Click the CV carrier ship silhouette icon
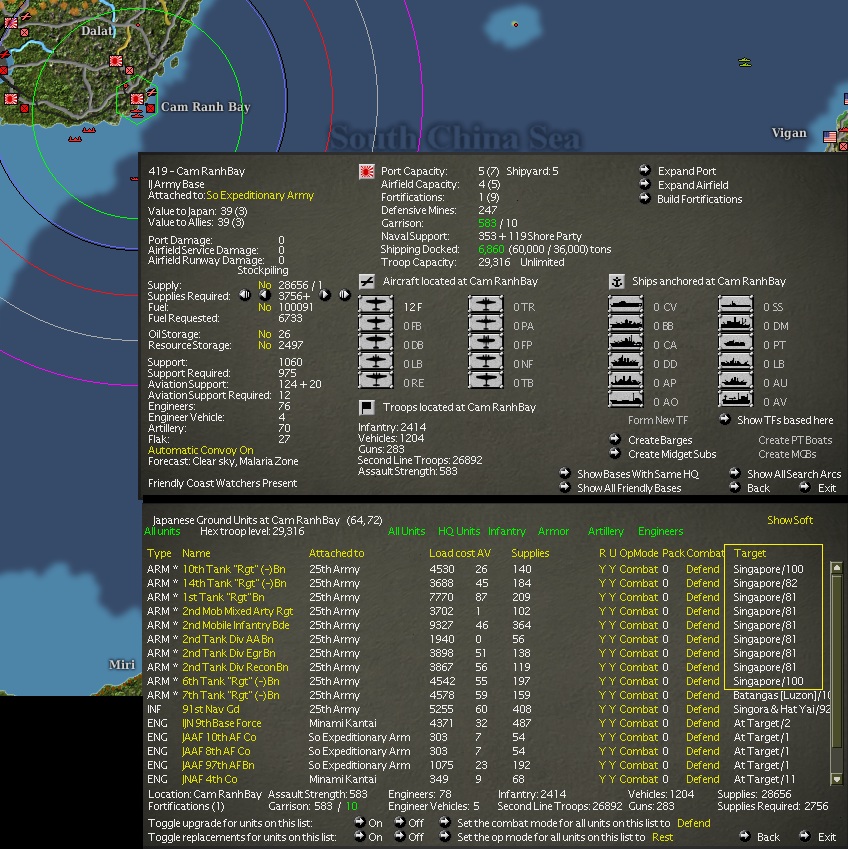 [x=626, y=306]
